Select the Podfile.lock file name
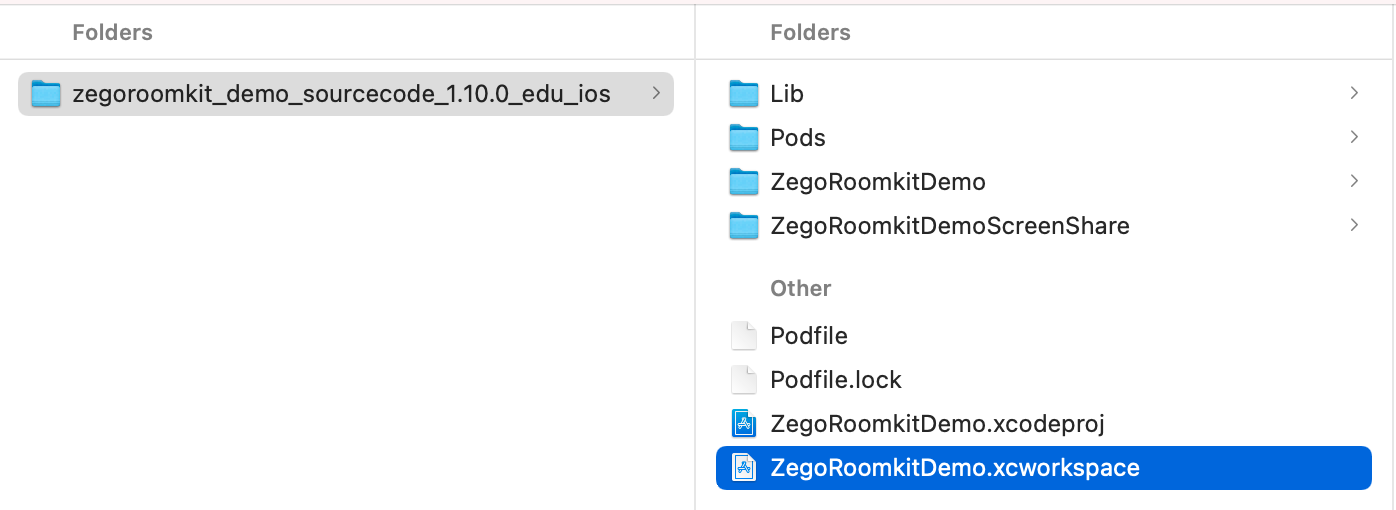 836,380
